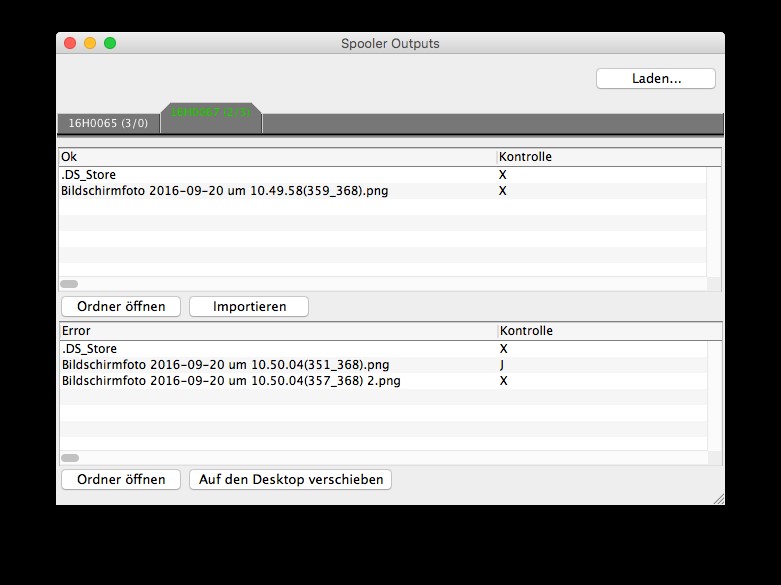This screenshot has width=781, height=585.
Task: Select Bildschirmfoto 10.49.58(359_368).png file row
Action: pos(225,191)
